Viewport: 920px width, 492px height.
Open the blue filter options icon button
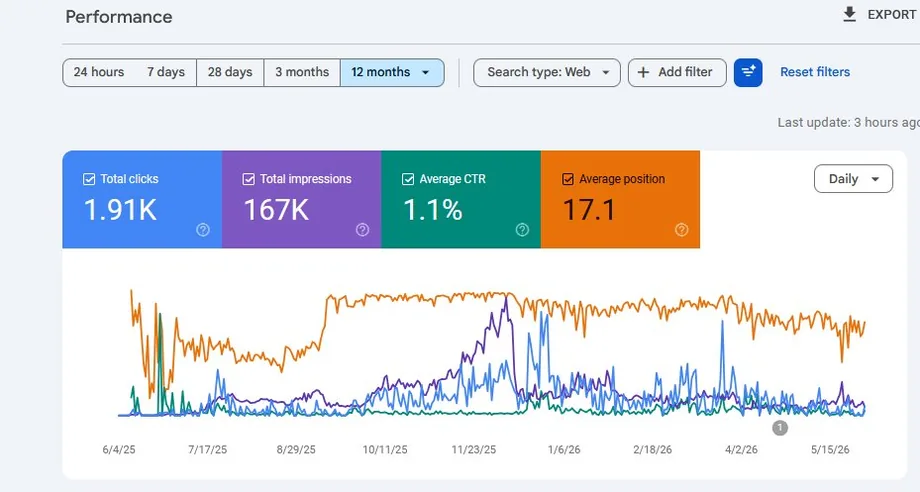(748, 72)
